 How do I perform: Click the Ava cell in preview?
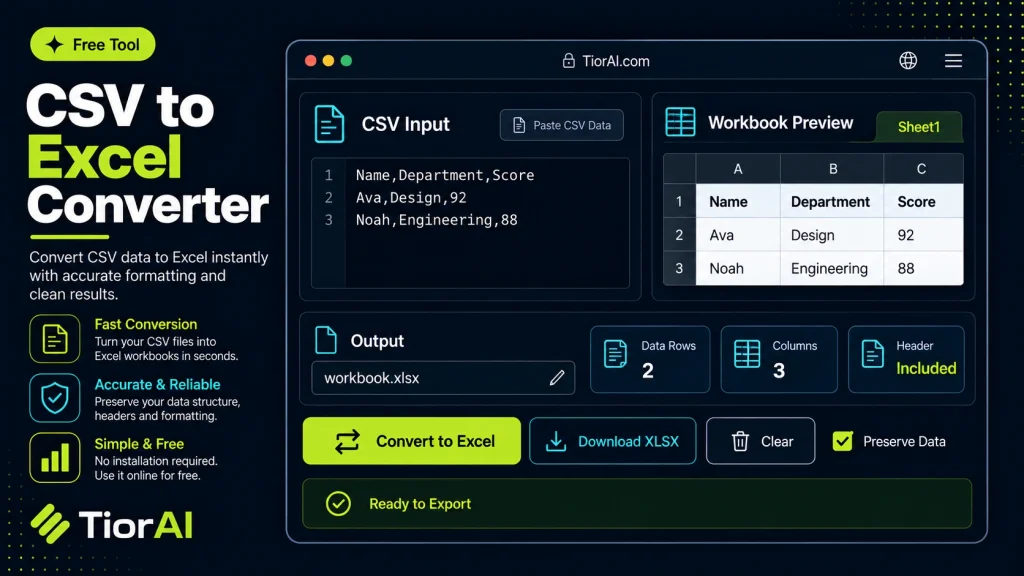(738, 235)
